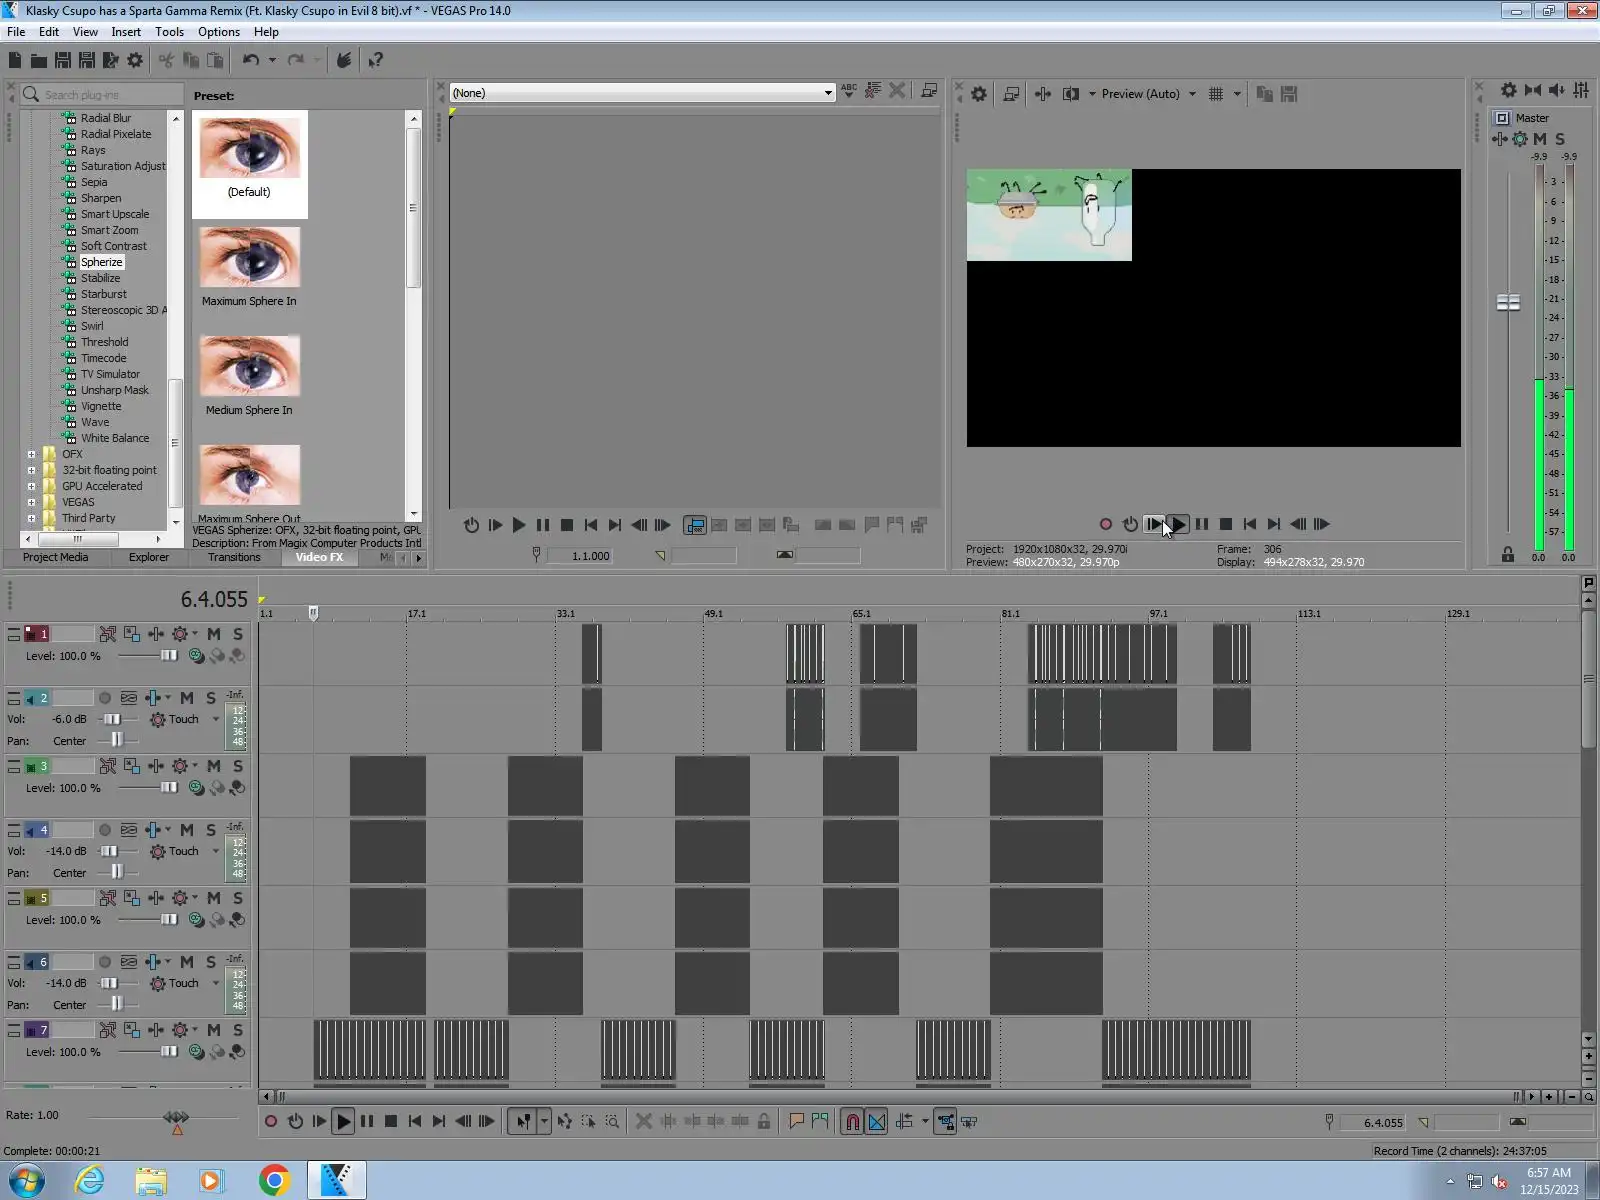Save the project using the toolbar icon
The height and width of the screenshot is (1200, 1600).
point(63,61)
